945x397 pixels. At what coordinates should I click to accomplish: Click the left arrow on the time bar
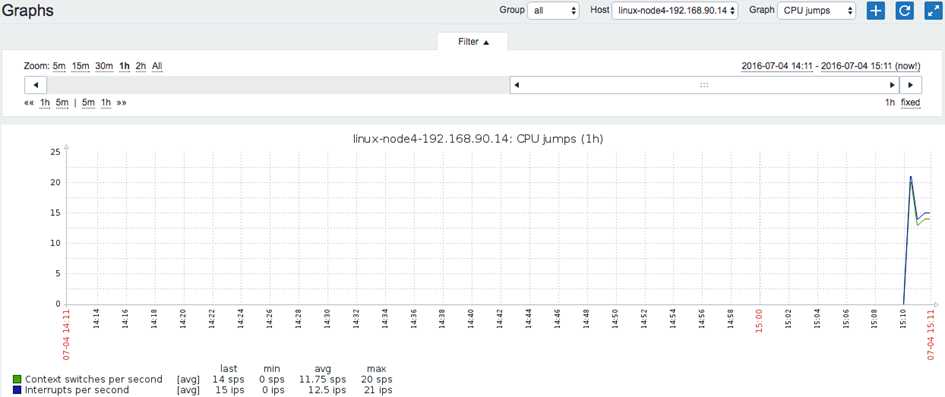pyautogui.click(x=36, y=85)
